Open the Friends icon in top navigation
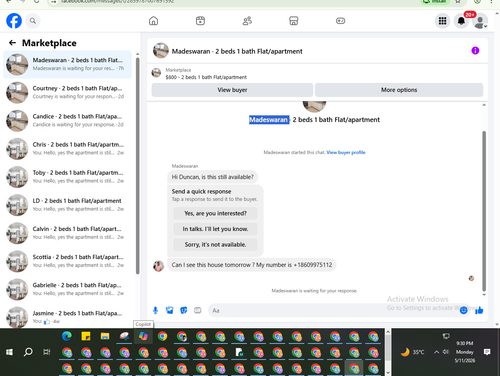 coord(247,21)
